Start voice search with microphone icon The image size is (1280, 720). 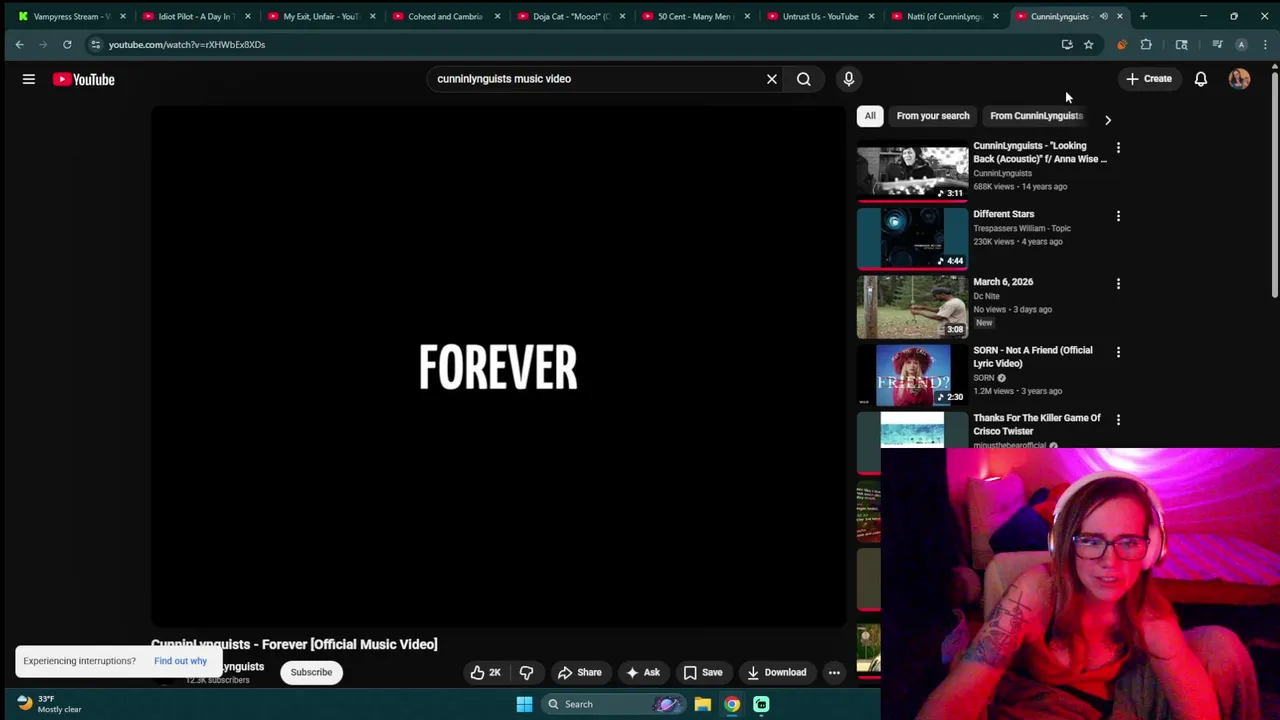point(849,79)
